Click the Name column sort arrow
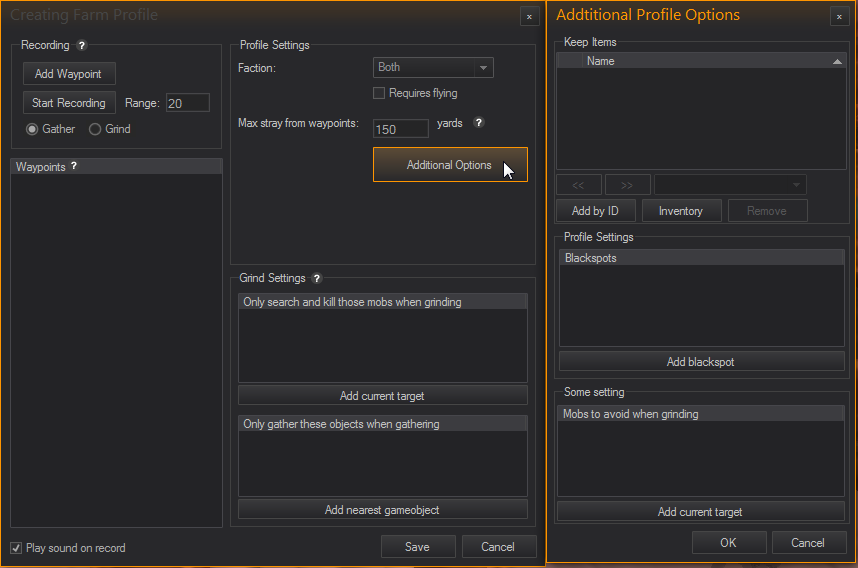Screen dimensions: 858x568 click(x=837, y=62)
